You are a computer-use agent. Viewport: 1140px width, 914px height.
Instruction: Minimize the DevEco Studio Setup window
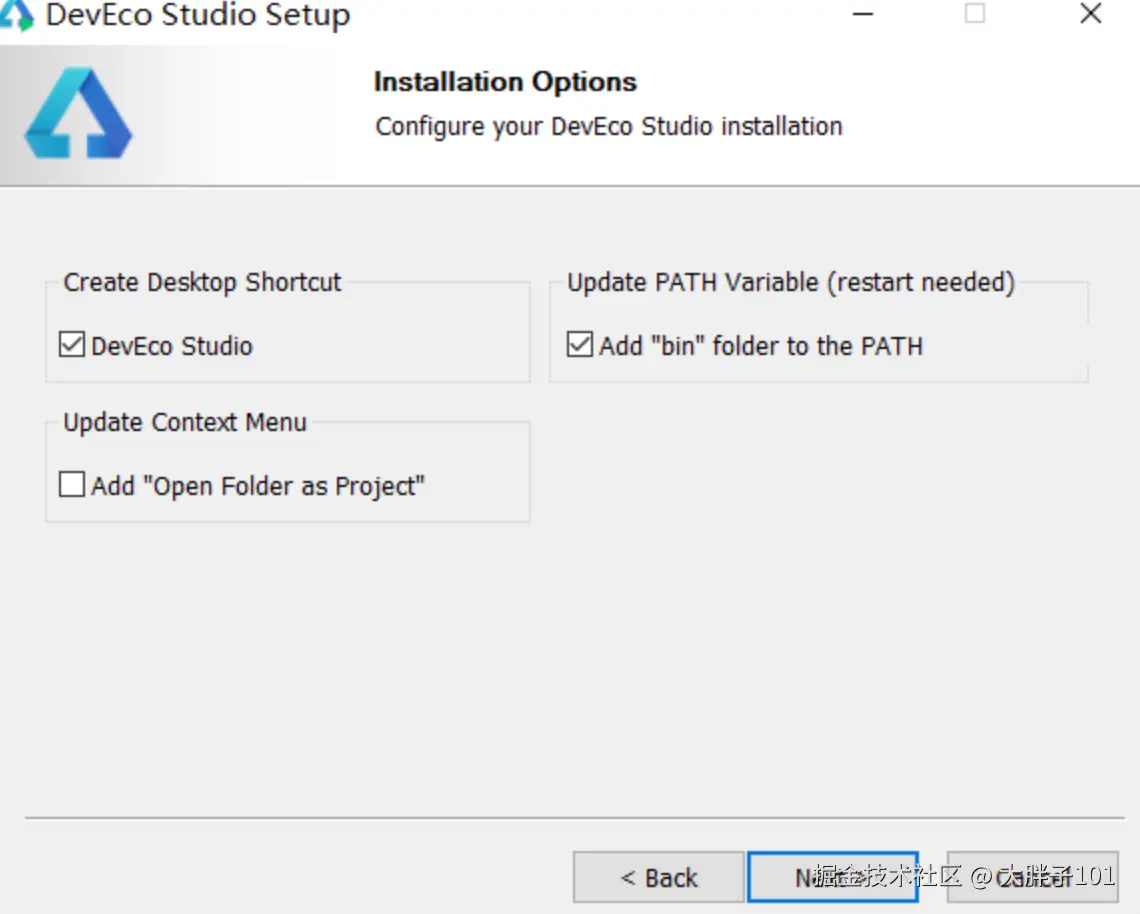[863, 14]
